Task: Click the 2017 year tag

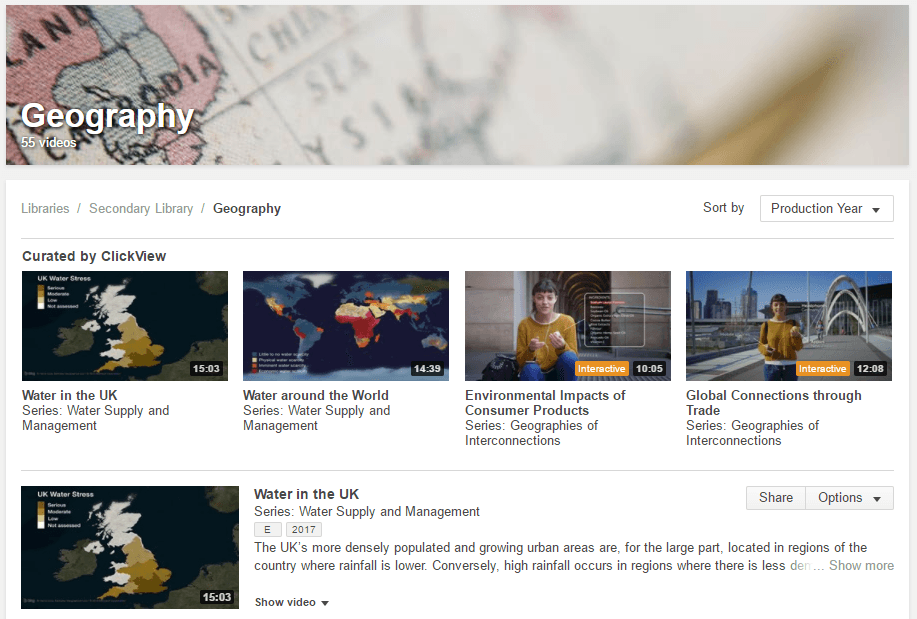Action: pyautogui.click(x=304, y=530)
